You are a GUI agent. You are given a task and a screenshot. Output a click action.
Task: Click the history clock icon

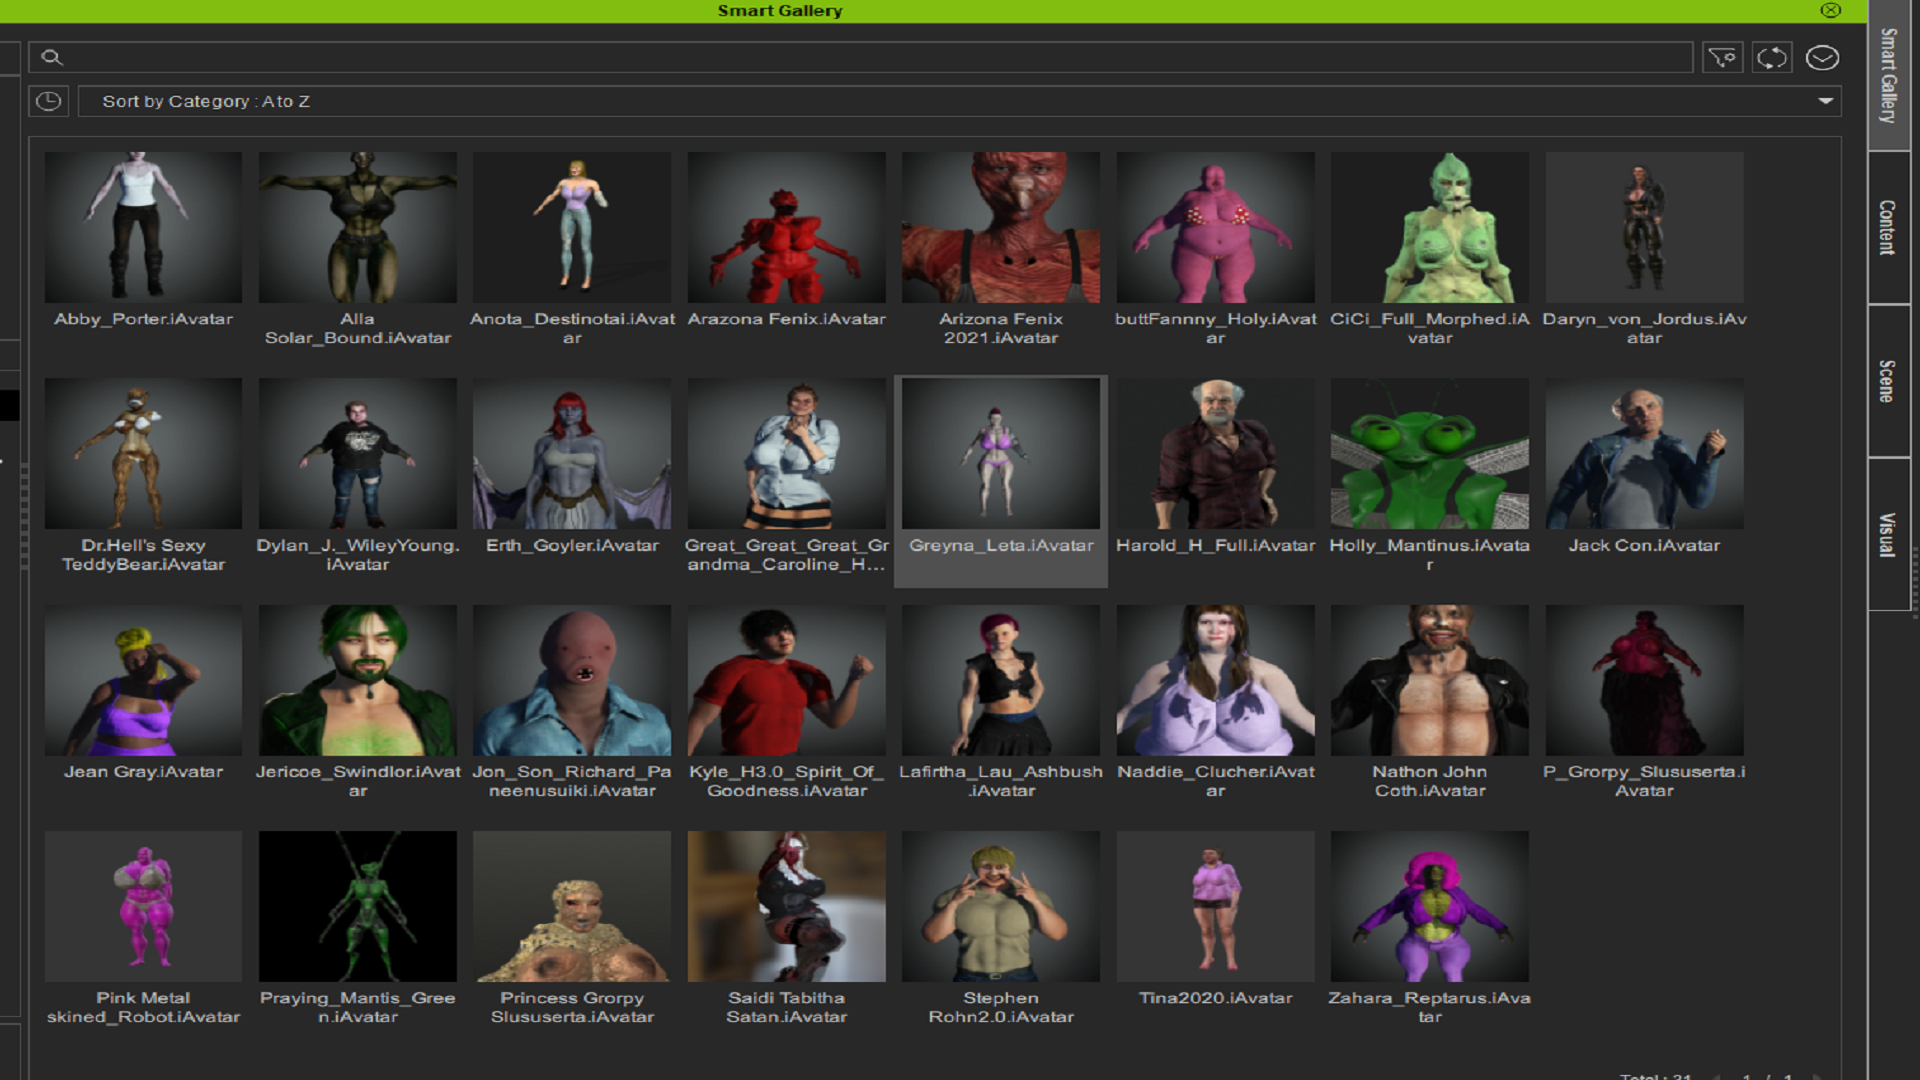(x=48, y=101)
